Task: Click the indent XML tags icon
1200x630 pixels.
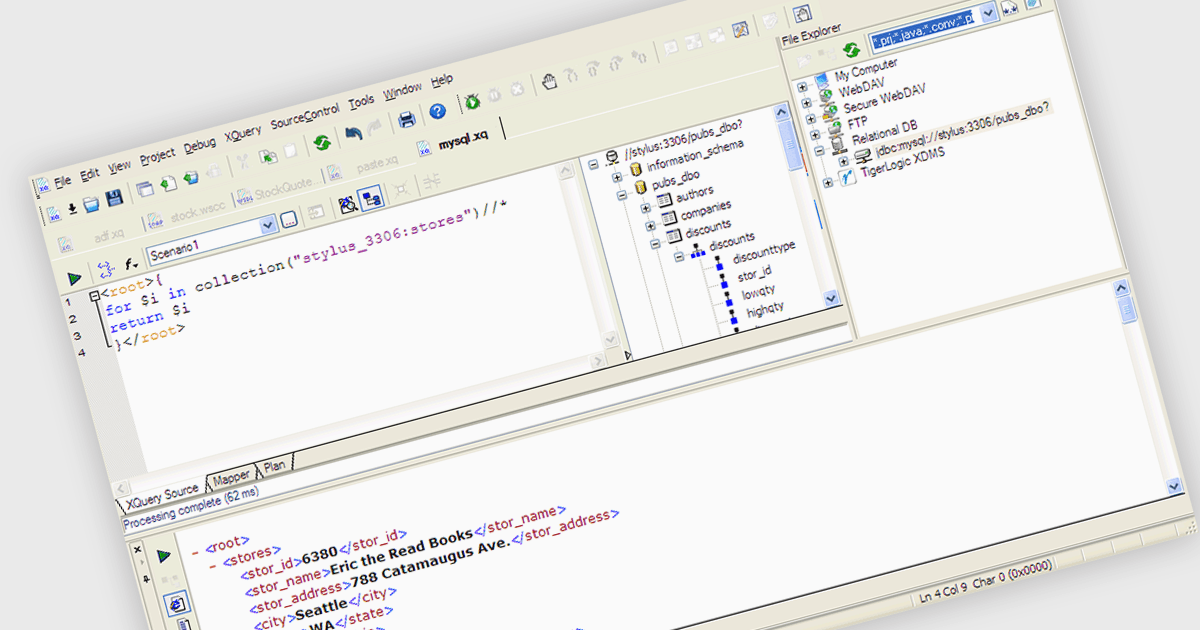Action: pyautogui.click(x=105, y=270)
